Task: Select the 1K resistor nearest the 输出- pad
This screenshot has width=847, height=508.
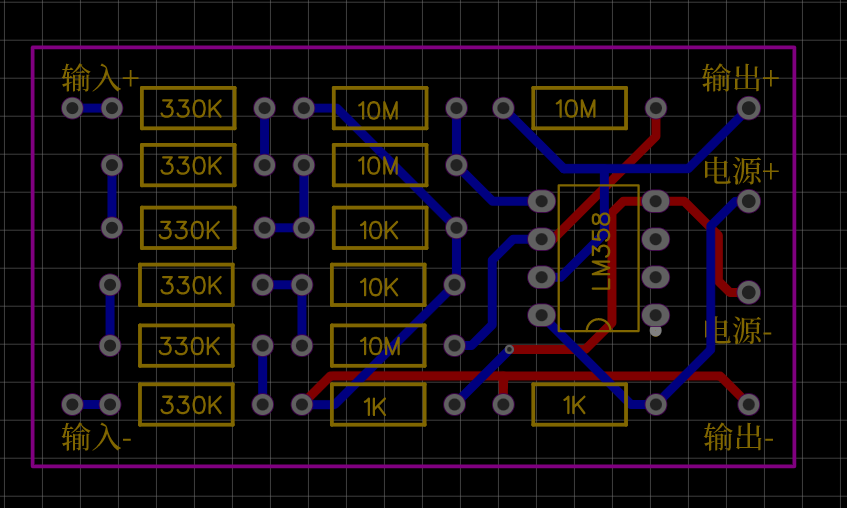Action: [580, 404]
